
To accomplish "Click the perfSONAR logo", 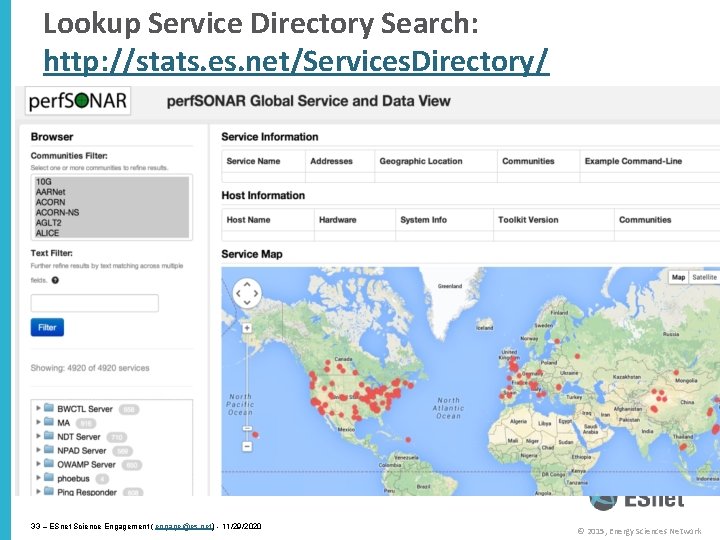I will 78,101.
